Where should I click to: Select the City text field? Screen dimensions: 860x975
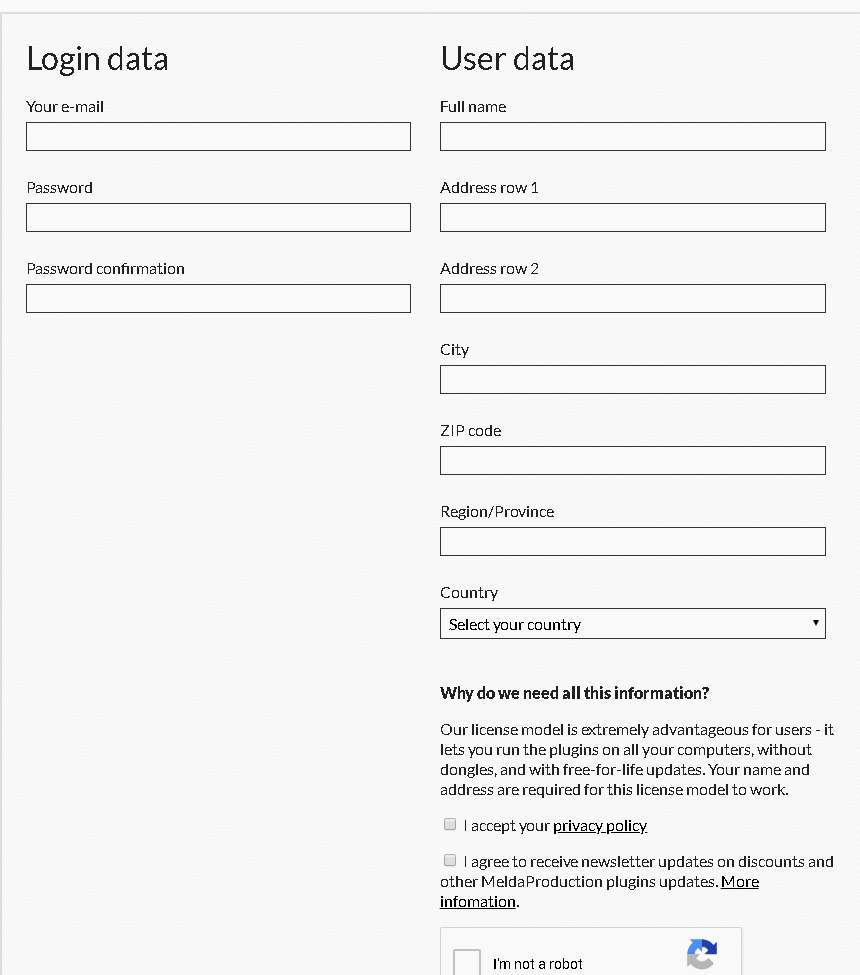(632, 380)
